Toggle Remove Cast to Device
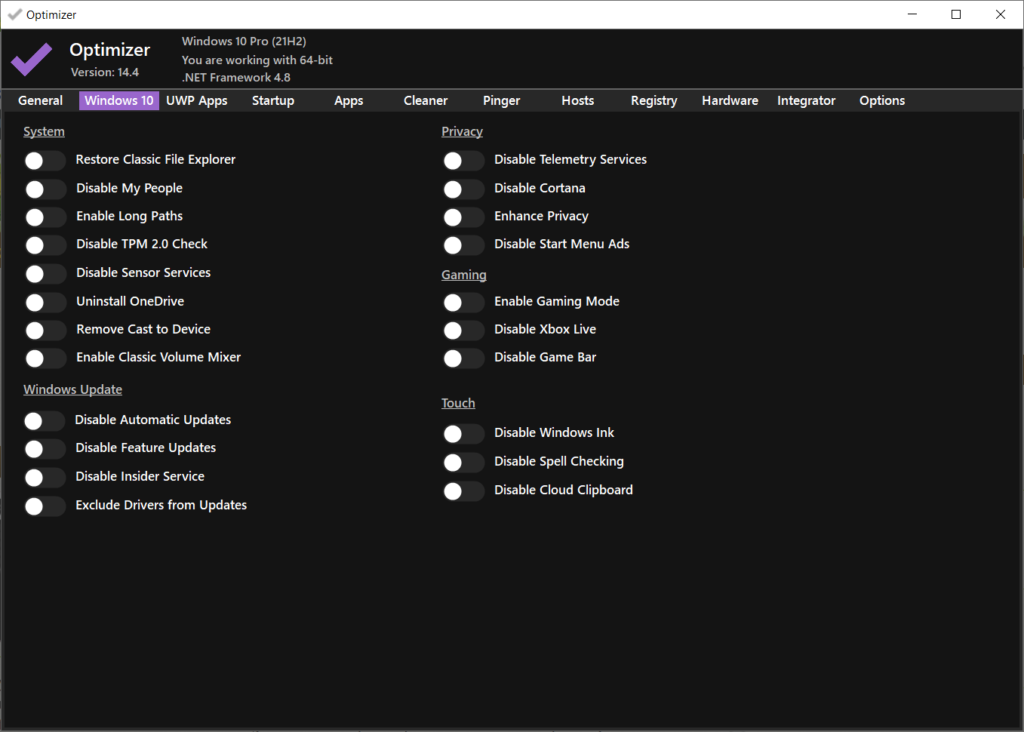Image resolution: width=1024 pixels, height=732 pixels. pyautogui.click(x=45, y=330)
